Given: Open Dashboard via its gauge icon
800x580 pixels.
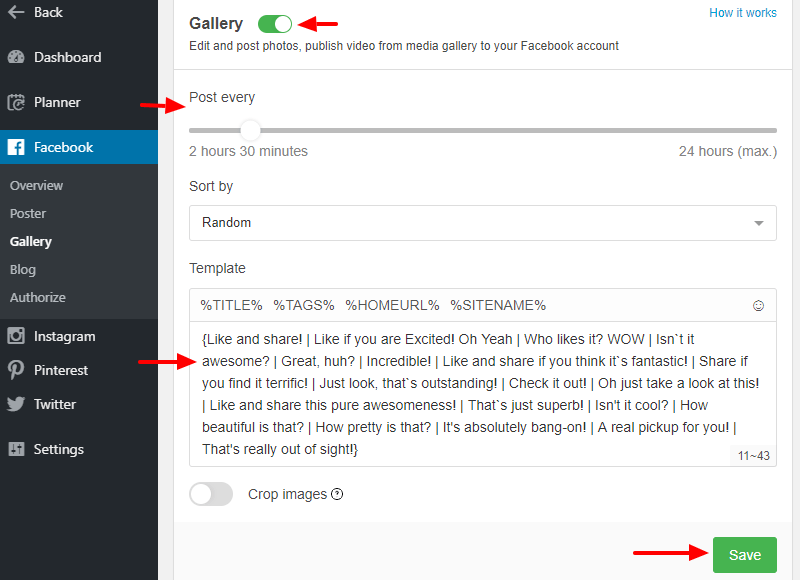Looking at the screenshot, I should pos(16,57).
